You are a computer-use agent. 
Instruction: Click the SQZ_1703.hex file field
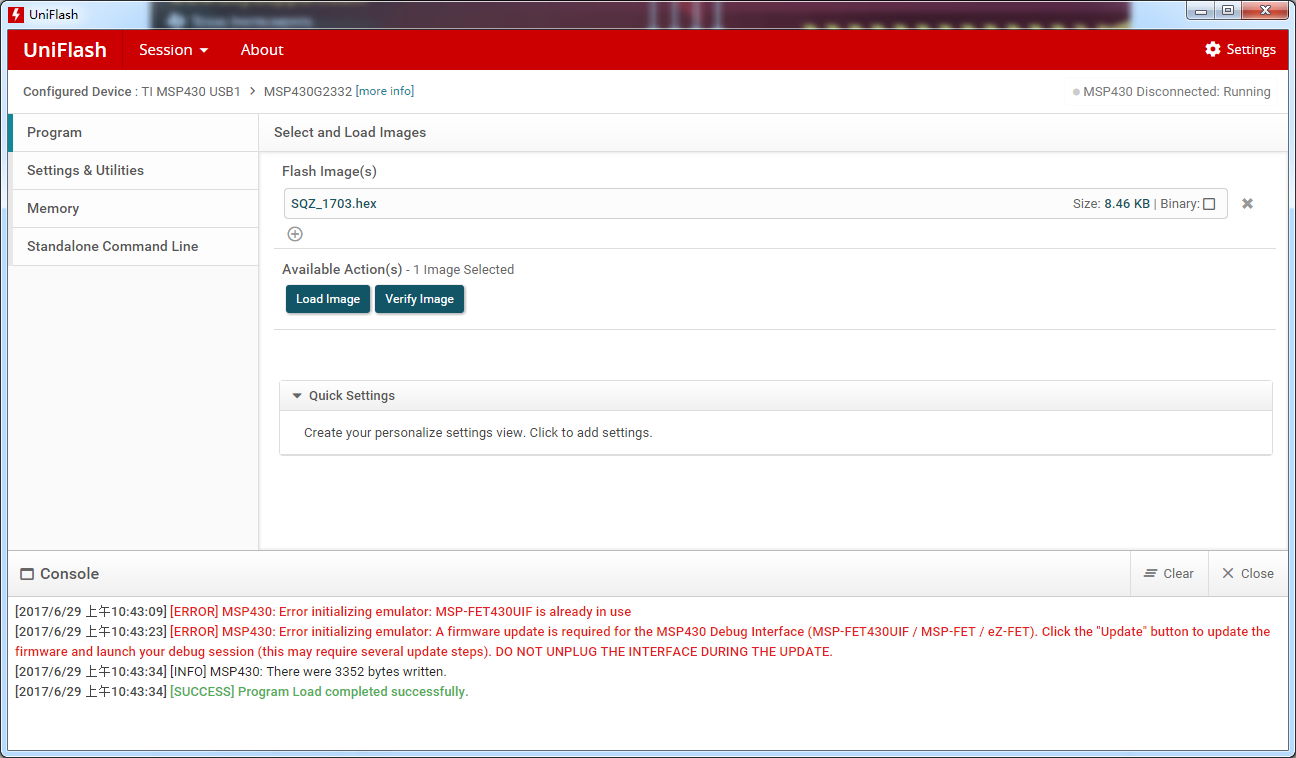[756, 204]
